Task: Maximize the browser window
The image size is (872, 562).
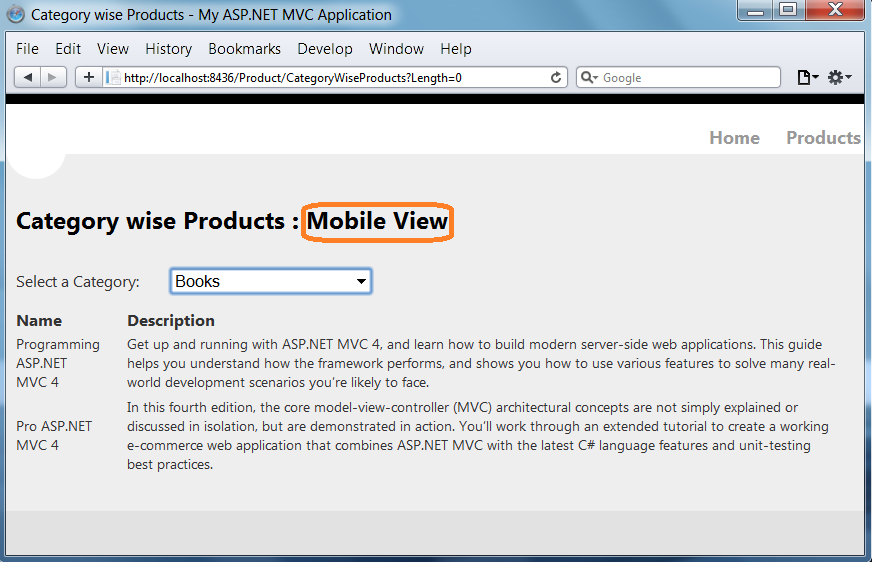Action: coord(788,11)
